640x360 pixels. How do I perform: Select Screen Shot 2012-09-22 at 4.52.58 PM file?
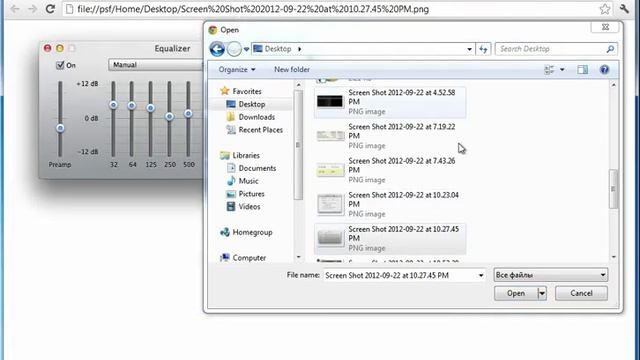(390, 102)
